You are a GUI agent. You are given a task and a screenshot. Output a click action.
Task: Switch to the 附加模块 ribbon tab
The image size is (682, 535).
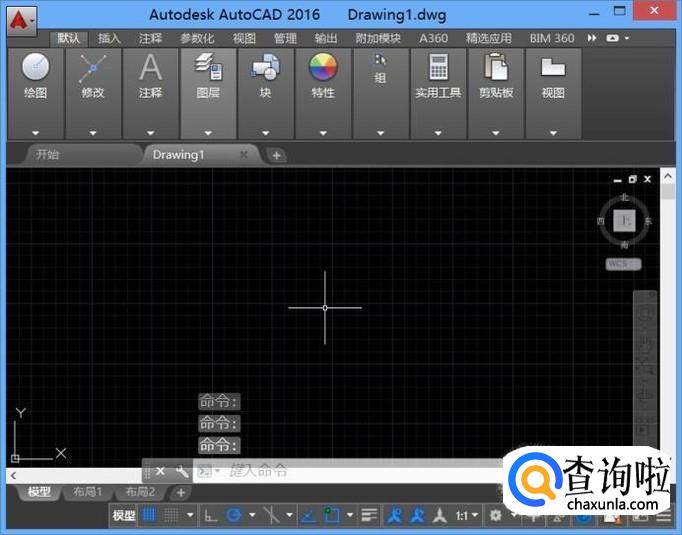378,39
